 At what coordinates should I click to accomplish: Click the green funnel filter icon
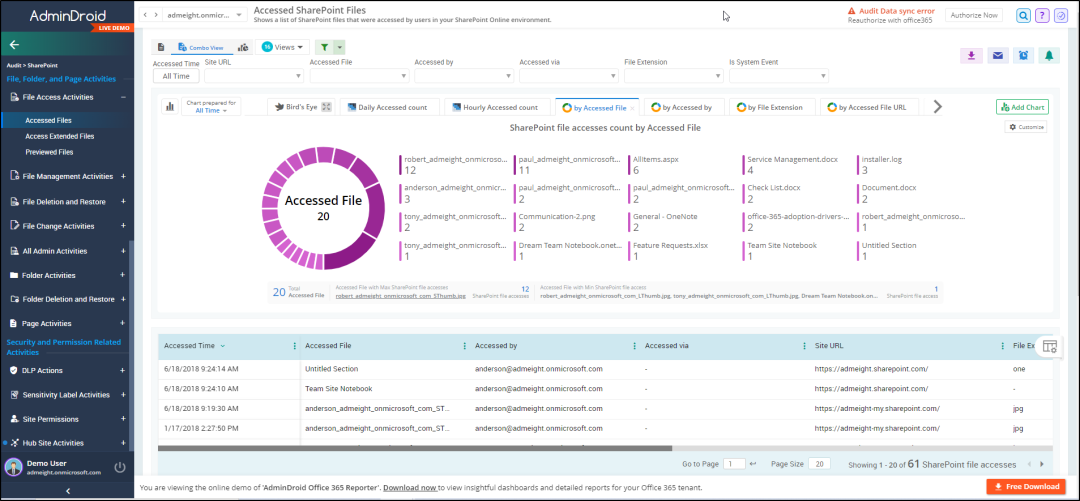[324, 48]
